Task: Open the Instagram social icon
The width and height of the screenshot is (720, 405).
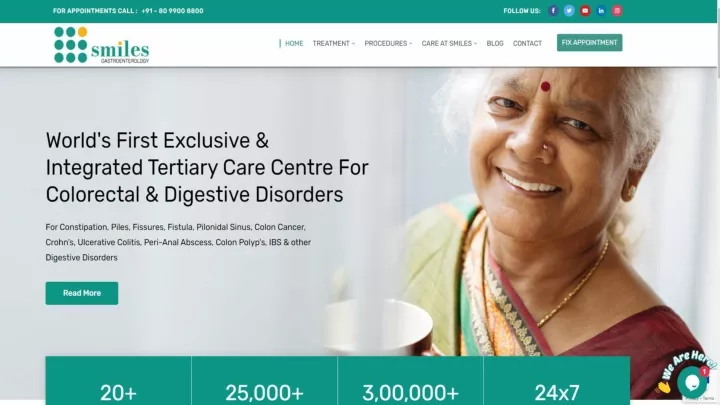Action: [x=617, y=11]
